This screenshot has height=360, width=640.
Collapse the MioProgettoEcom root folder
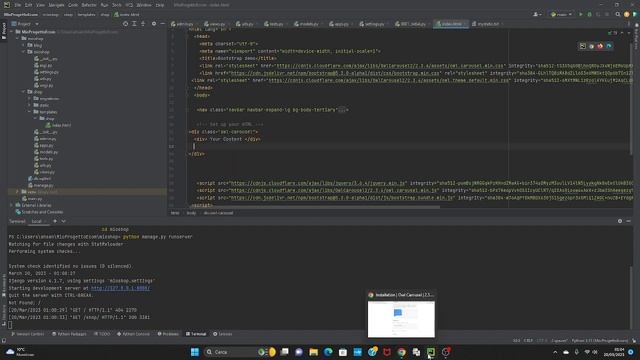coord(12,31)
